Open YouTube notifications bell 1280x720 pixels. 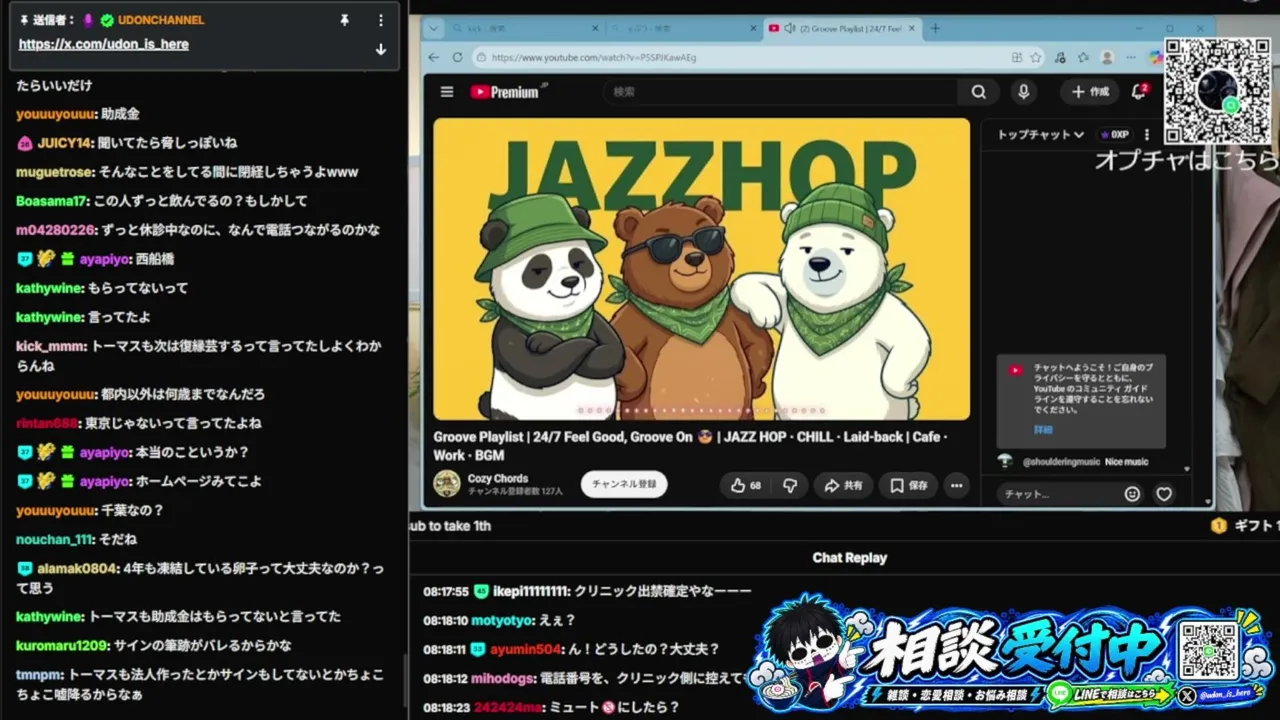1138,92
